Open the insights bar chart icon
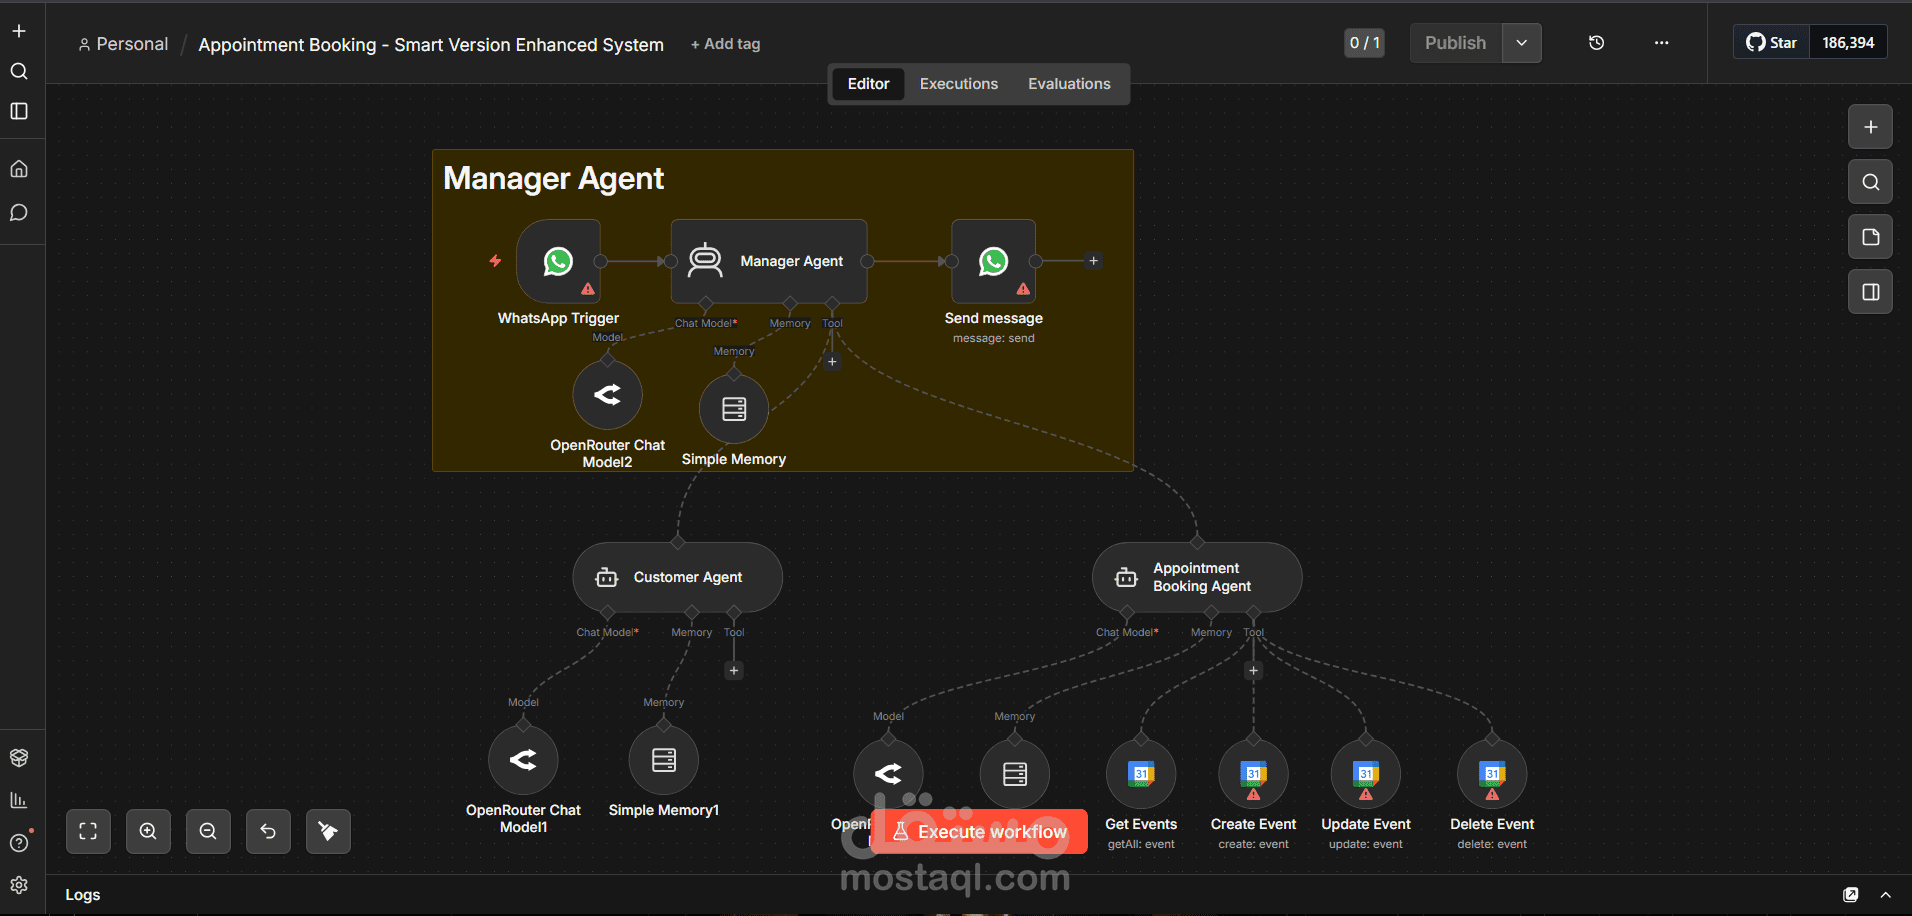The image size is (1912, 916). [19, 800]
